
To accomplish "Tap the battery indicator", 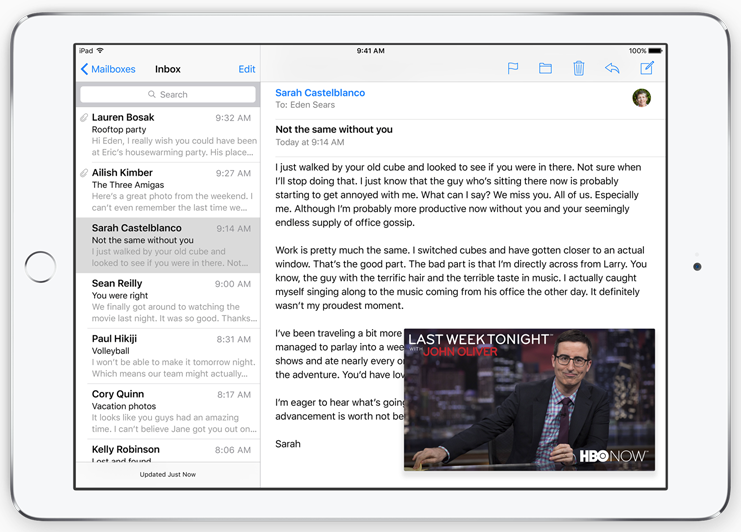I will click(x=655, y=51).
